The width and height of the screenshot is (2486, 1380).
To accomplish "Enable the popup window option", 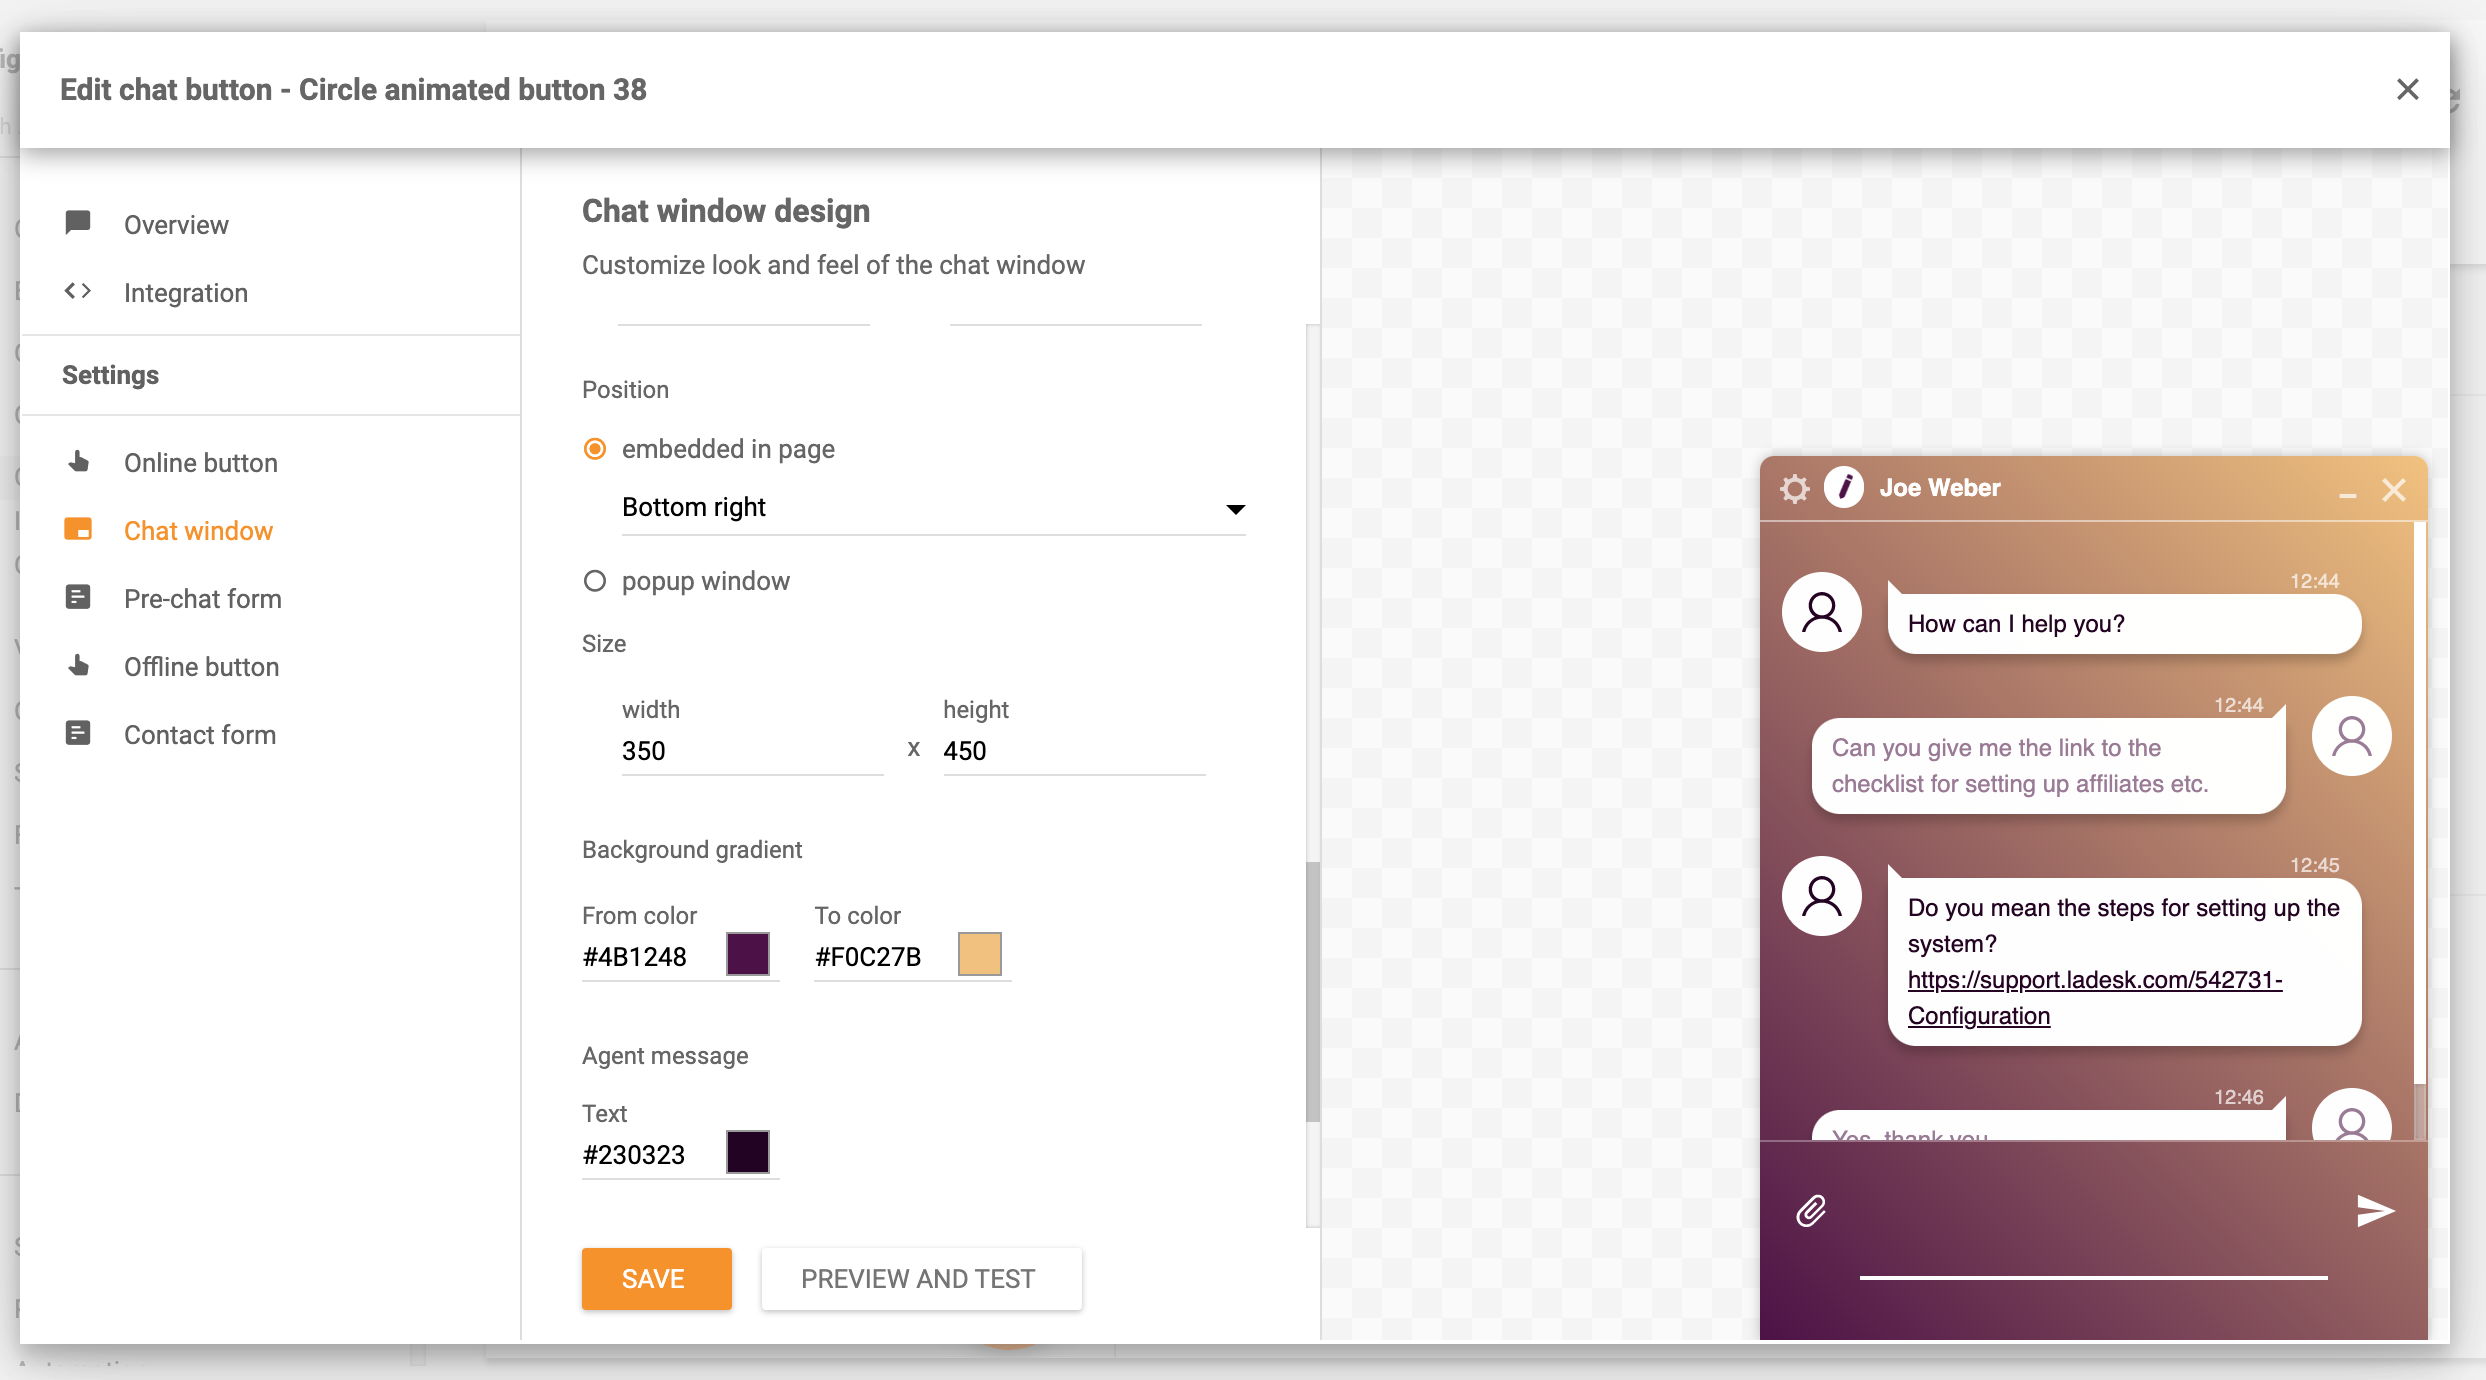I will pos(595,580).
